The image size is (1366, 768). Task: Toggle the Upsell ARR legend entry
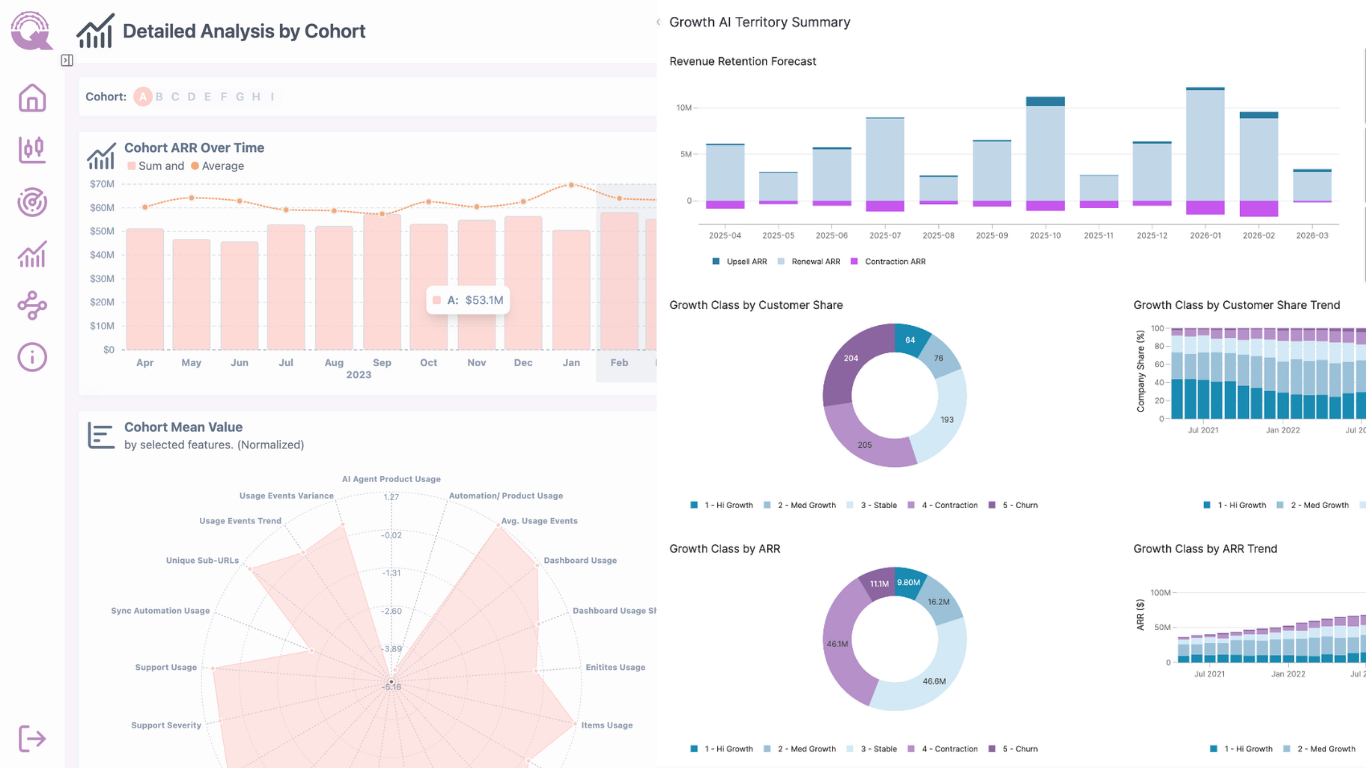point(739,261)
